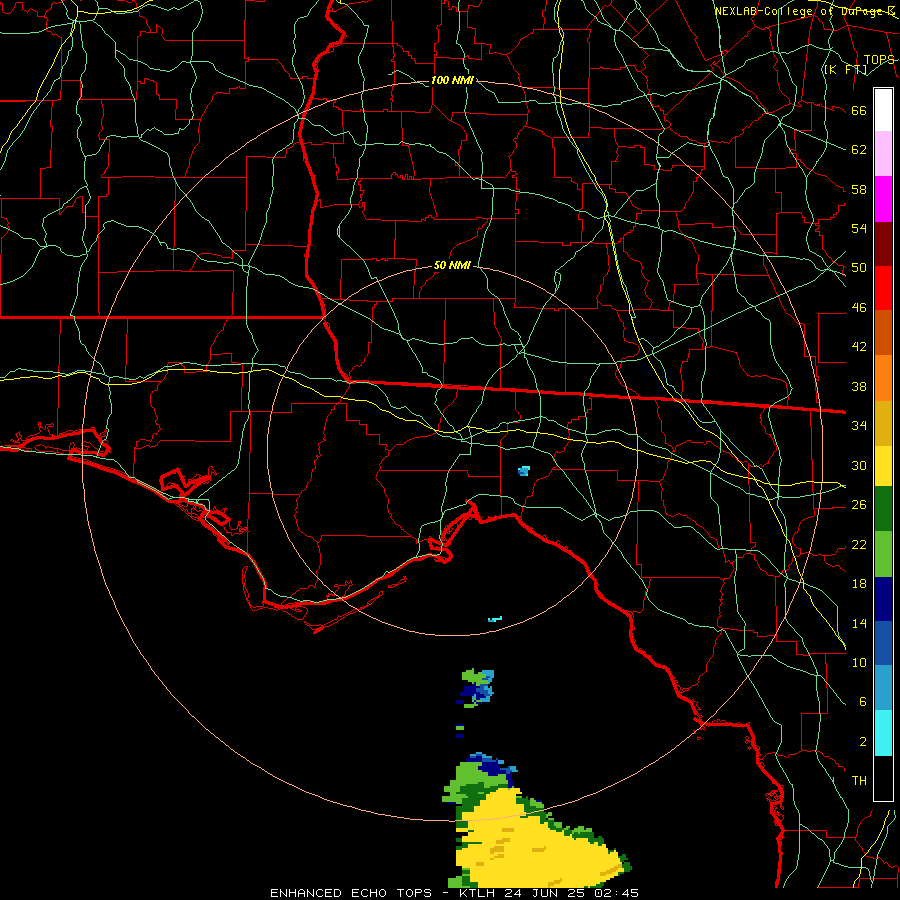Click the '58' legend value

tap(859, 189)
